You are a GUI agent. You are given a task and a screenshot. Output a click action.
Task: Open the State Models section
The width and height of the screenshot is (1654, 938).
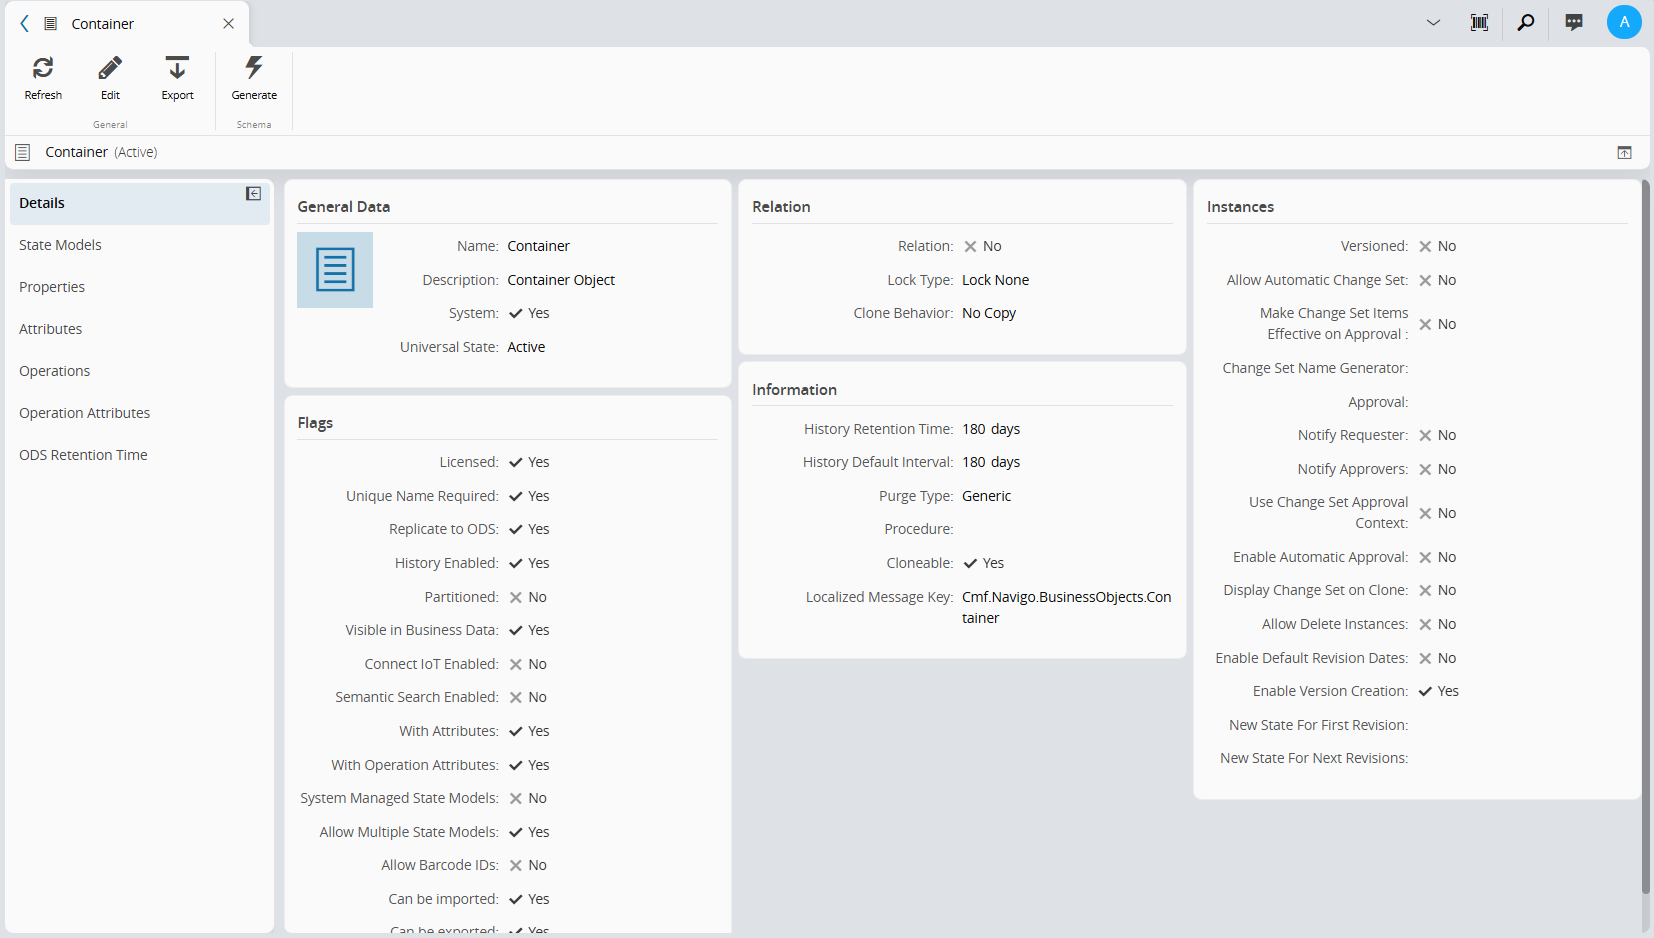click(140, 245)
